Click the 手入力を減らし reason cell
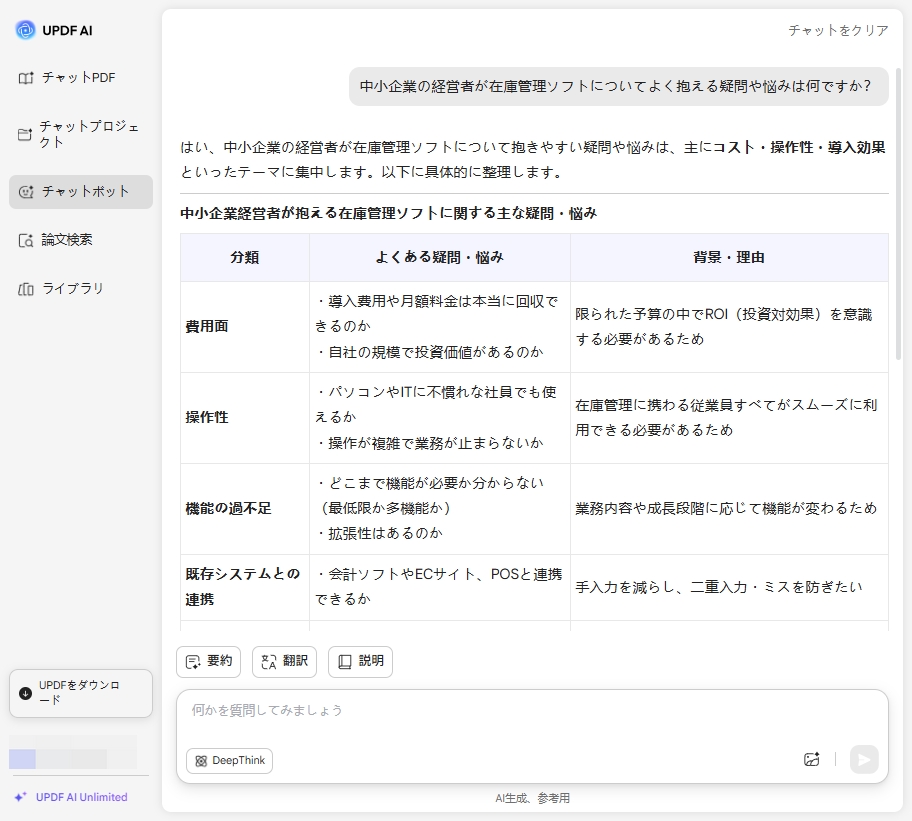The image size is (912, 821). pos(729,587)
